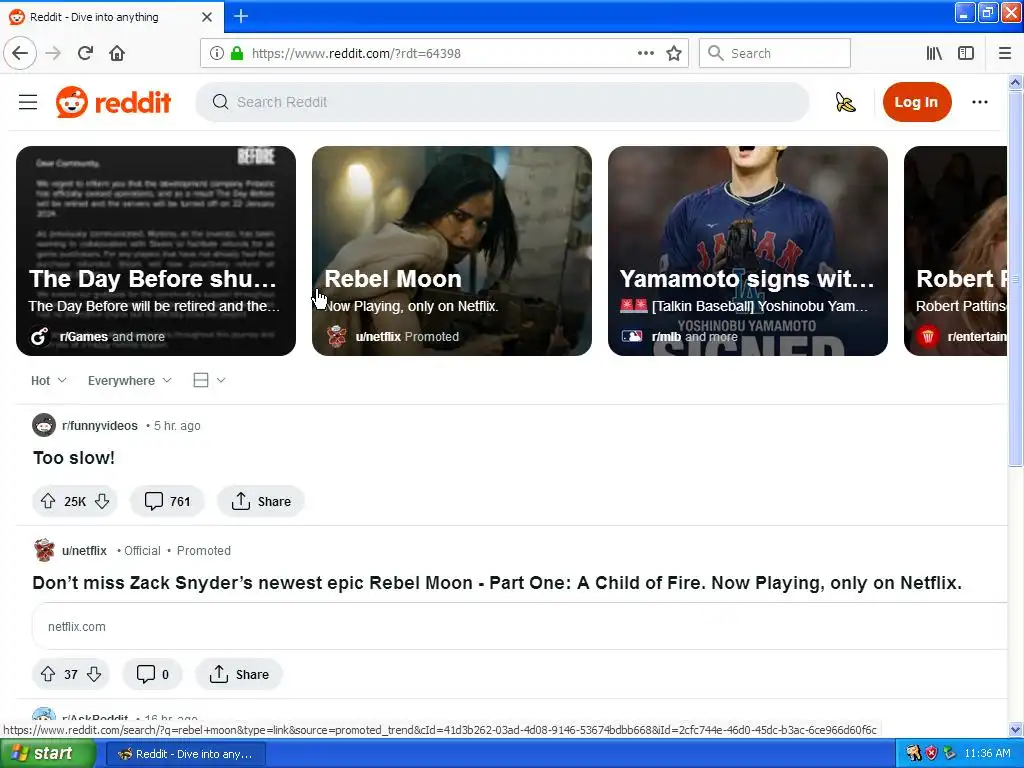Open the Reddit hamburger side menu
The image size is (1024, 768).
pos(28,102)
